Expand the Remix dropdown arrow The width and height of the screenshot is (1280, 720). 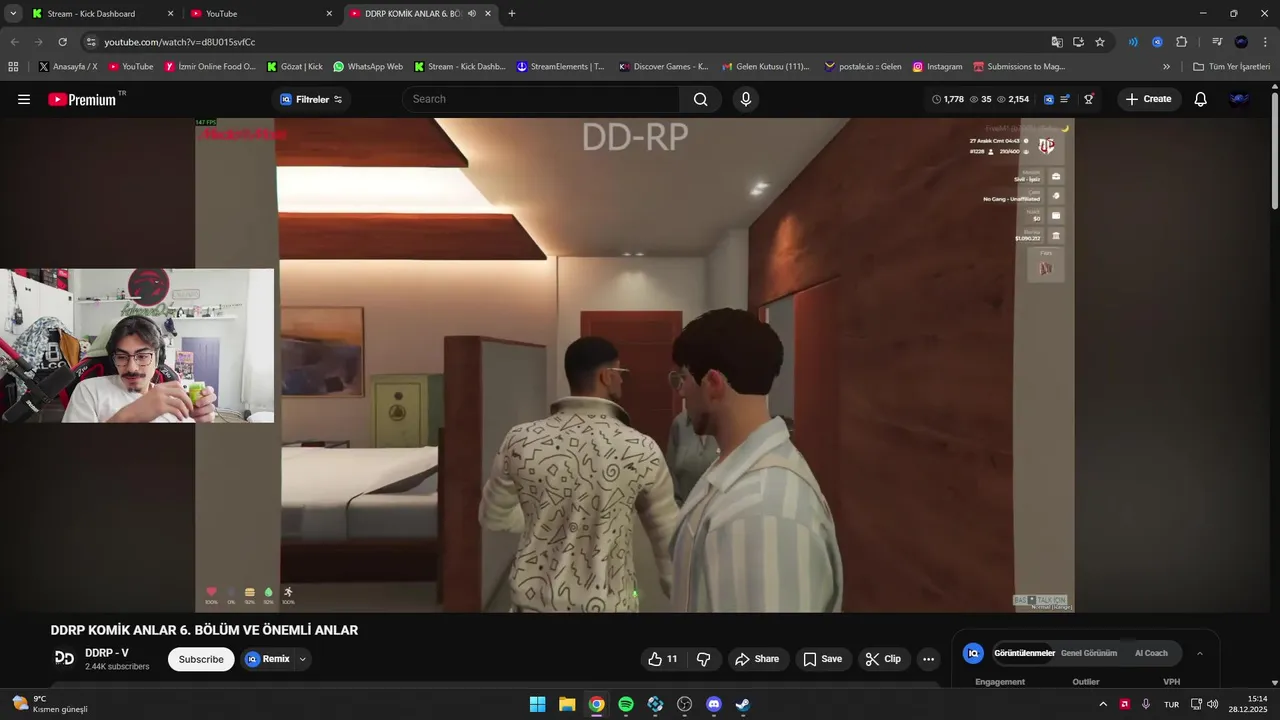[x=302, y=659]
